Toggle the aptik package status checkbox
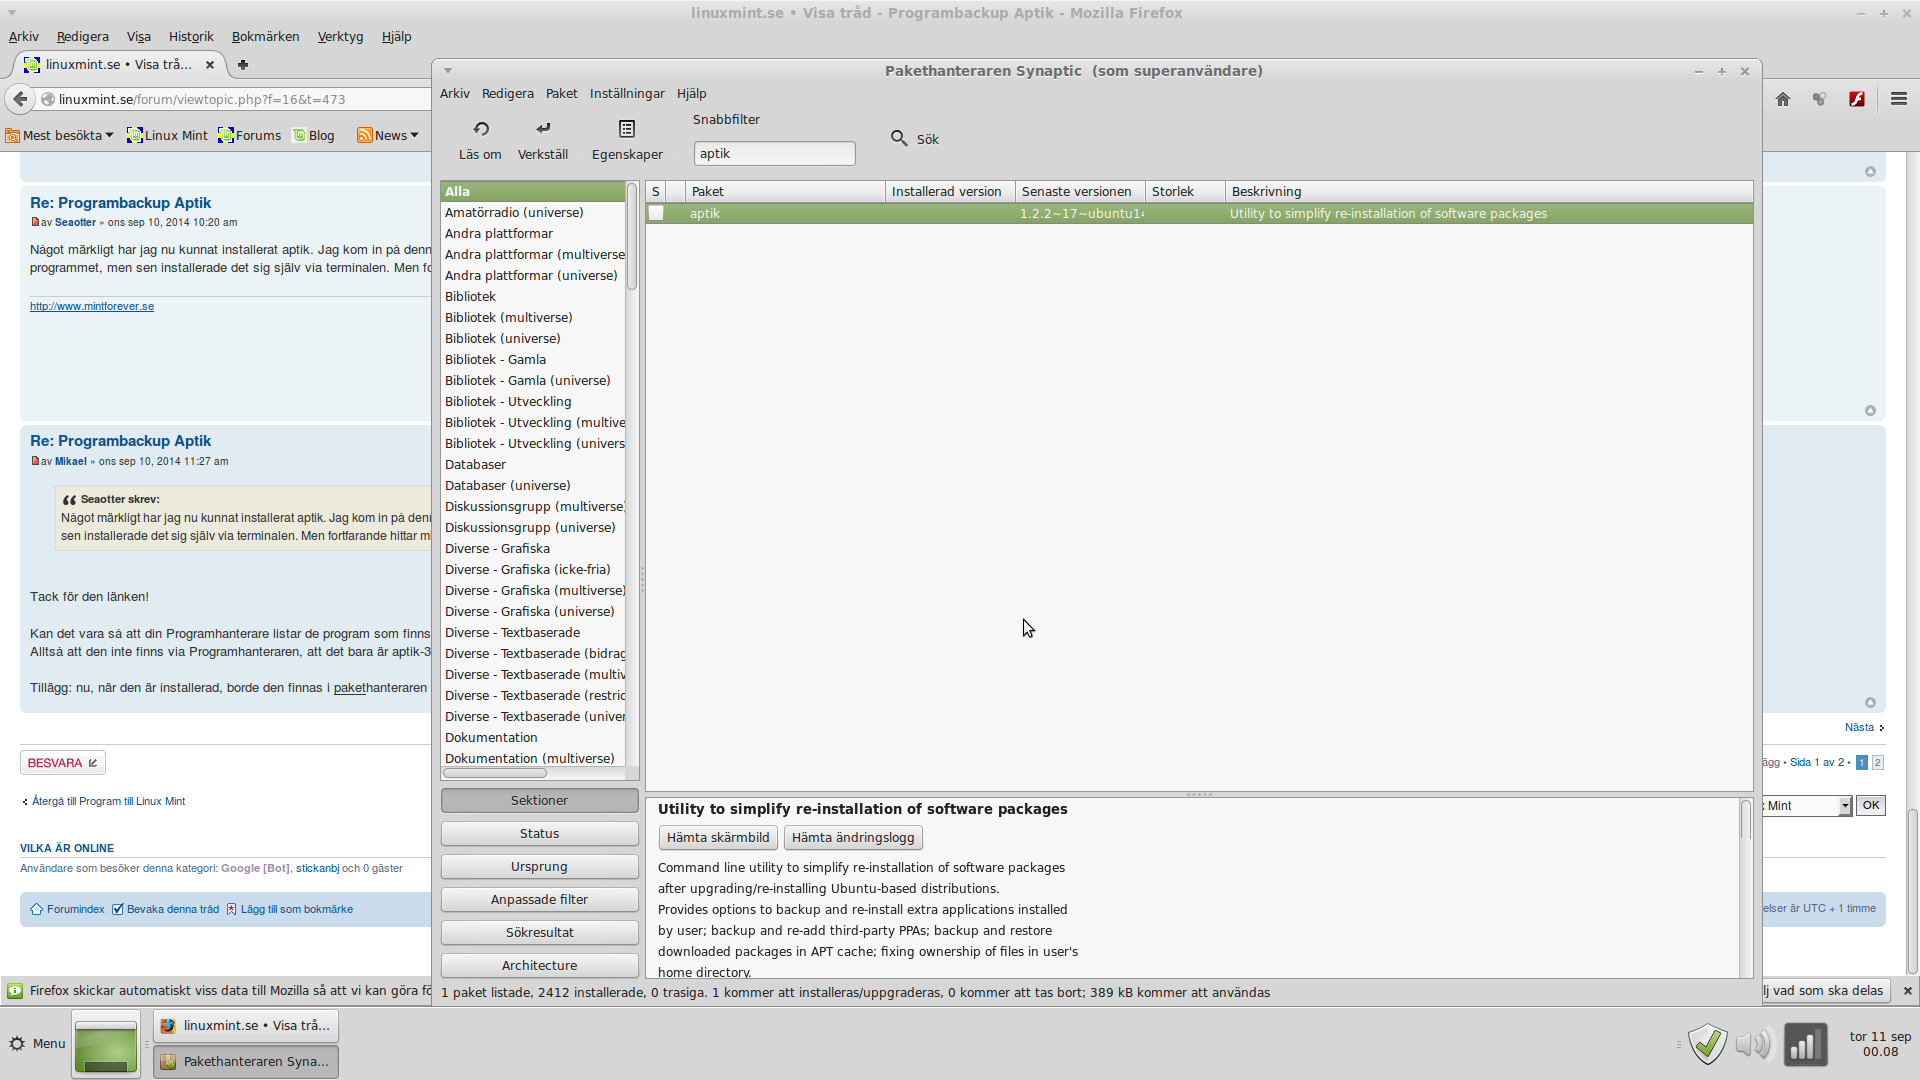The image size is (1920, 1080). click(656, 213)
